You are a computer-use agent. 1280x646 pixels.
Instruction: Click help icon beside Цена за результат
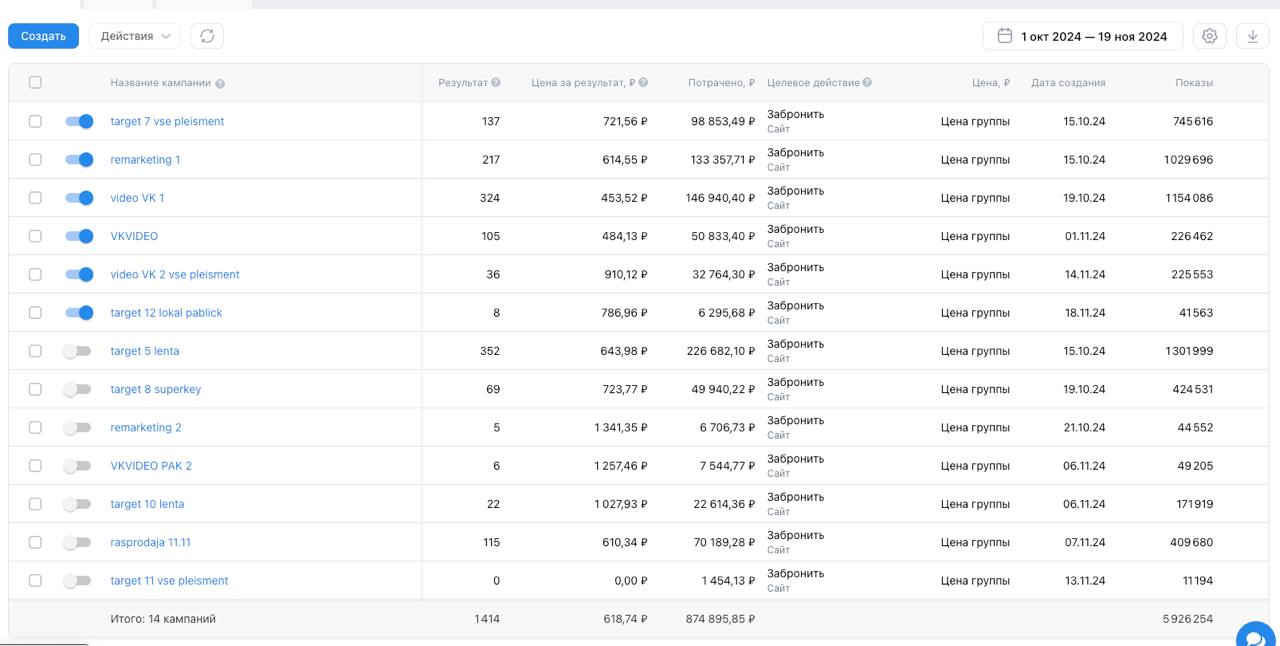pyautogui.click(x=643, y=82)
